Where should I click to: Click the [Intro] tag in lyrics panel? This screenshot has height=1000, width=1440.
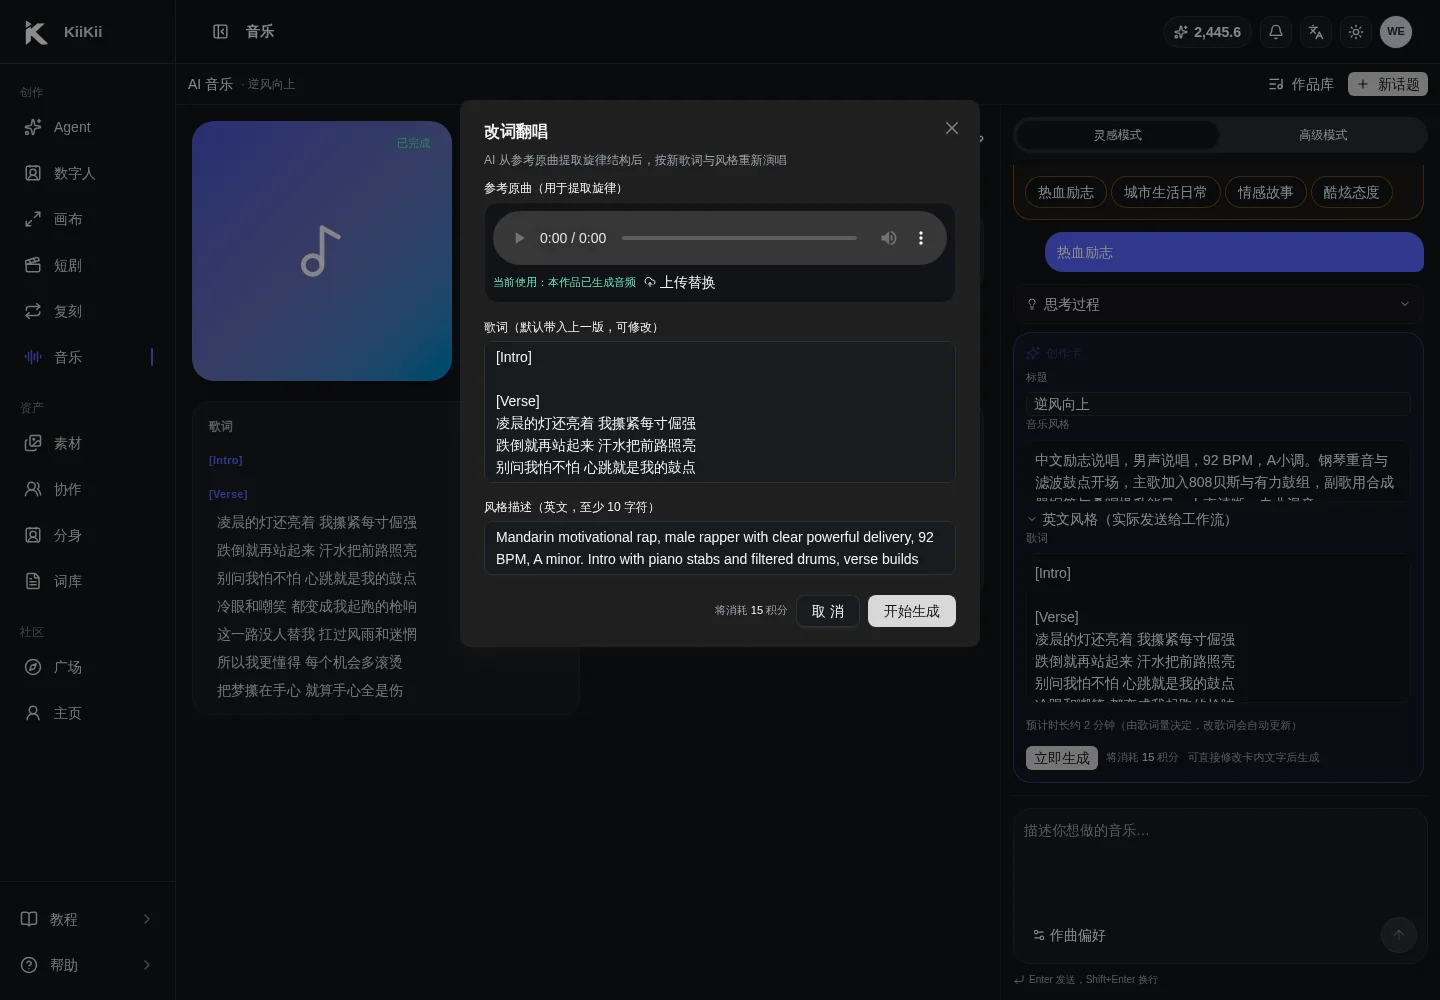[226, 460]
